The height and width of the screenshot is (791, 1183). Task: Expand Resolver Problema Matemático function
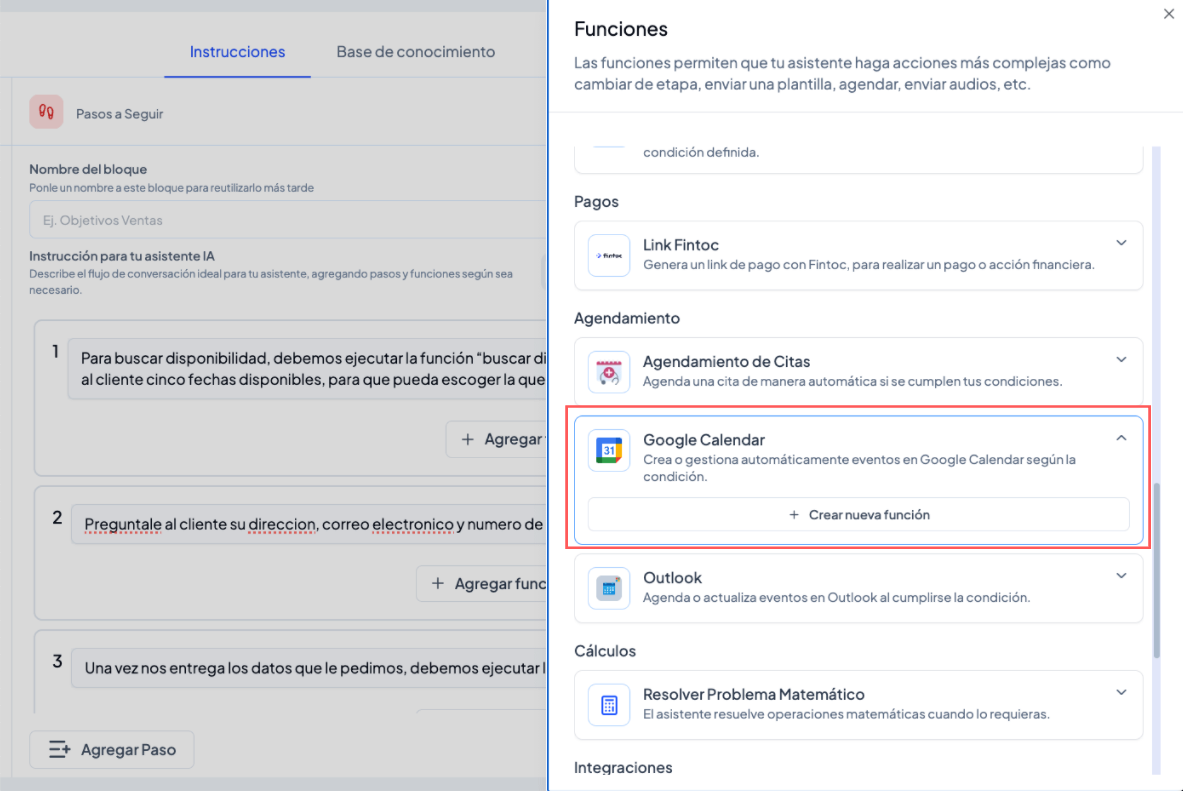pos(1121,692)
